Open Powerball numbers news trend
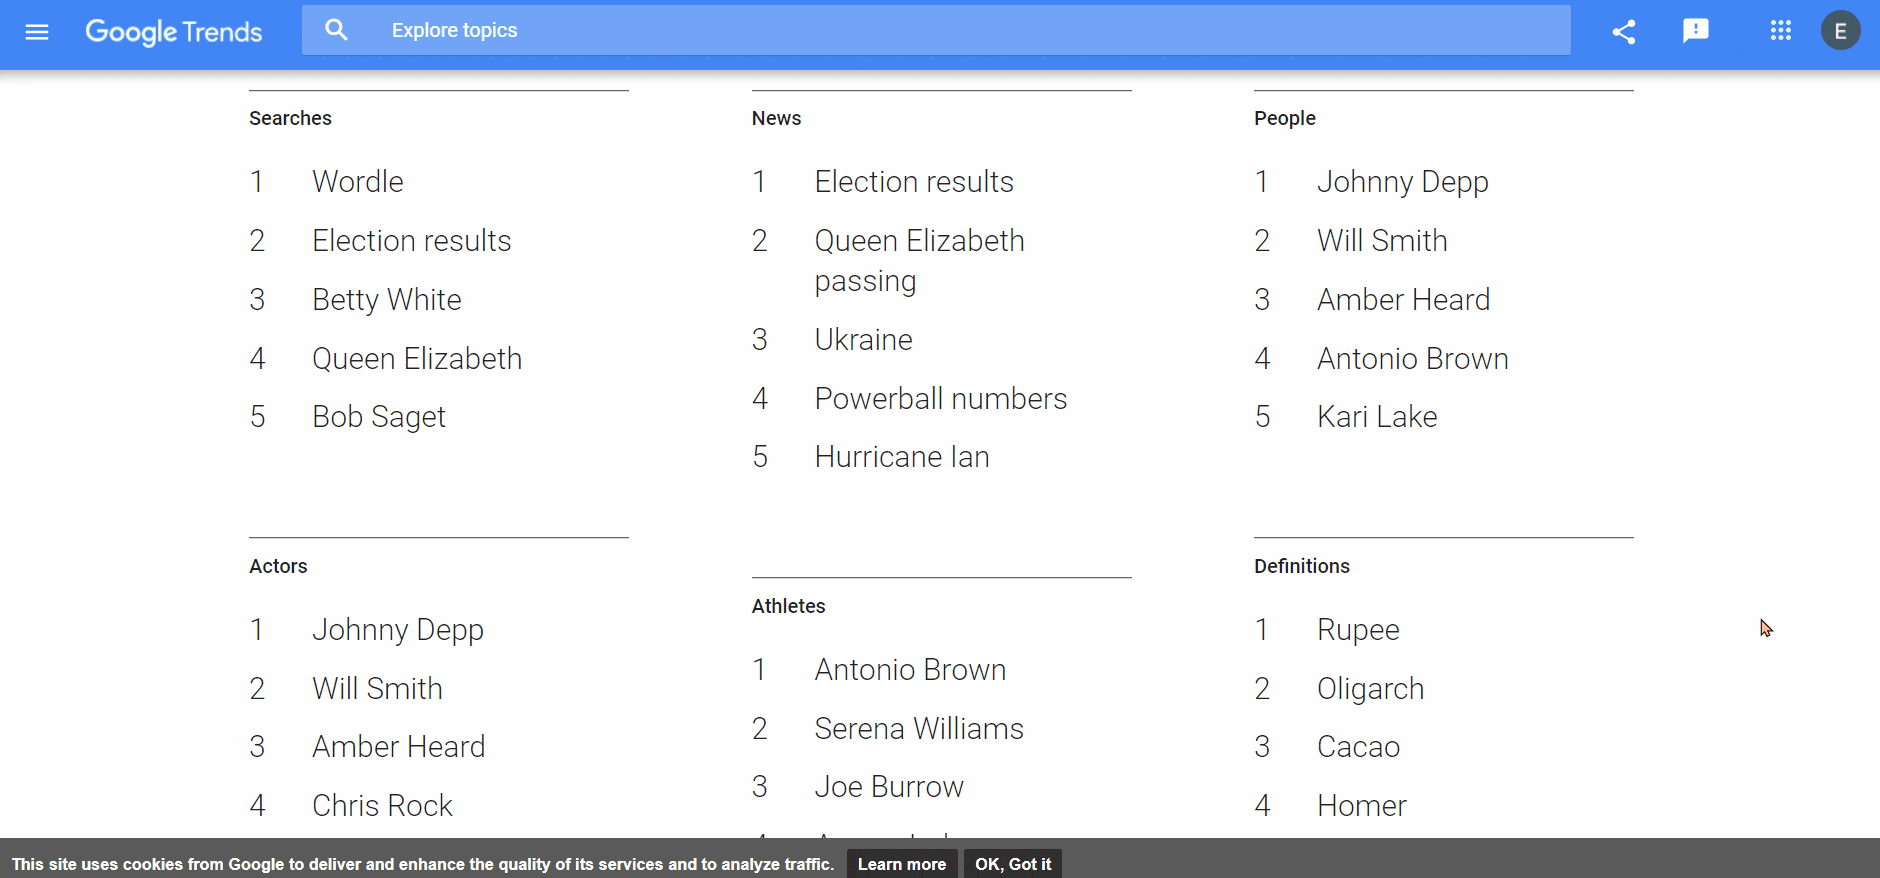Image resolution: width=1880 pixels, height=878 pixels. click(941, 399)
